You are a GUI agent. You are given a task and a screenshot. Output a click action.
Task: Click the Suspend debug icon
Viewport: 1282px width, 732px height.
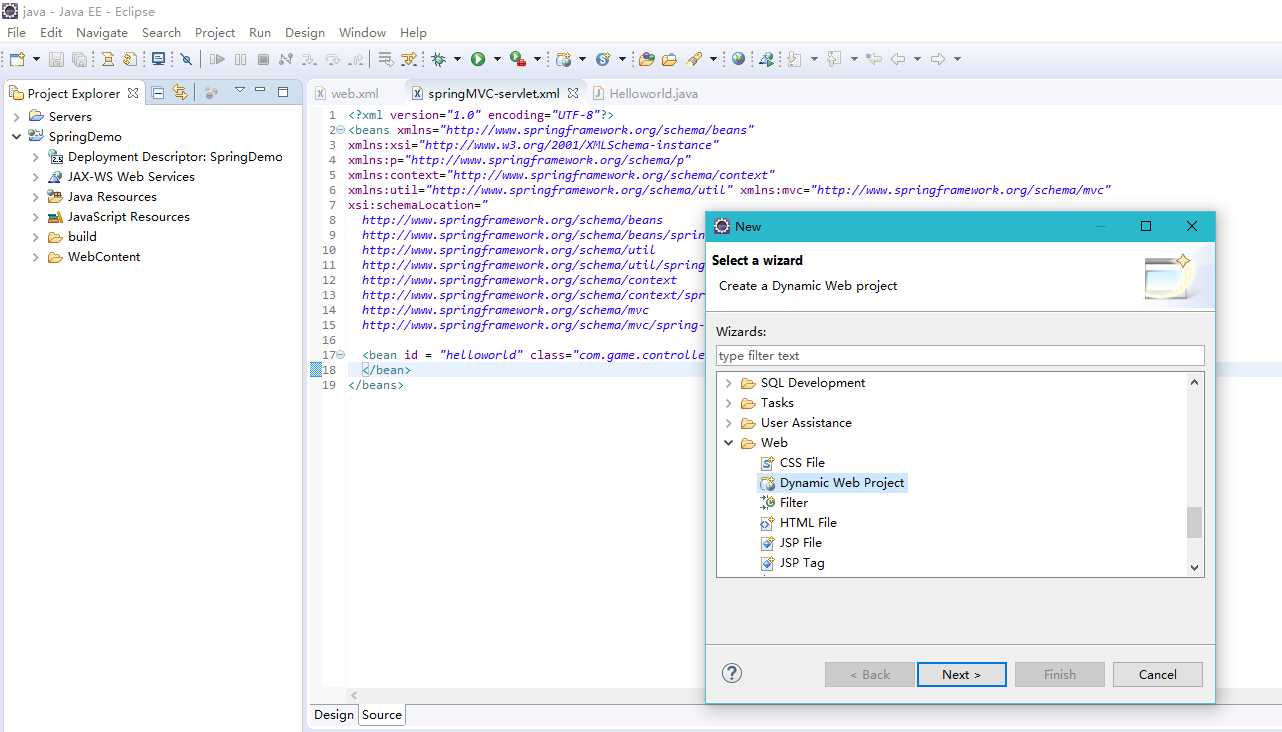240,59
